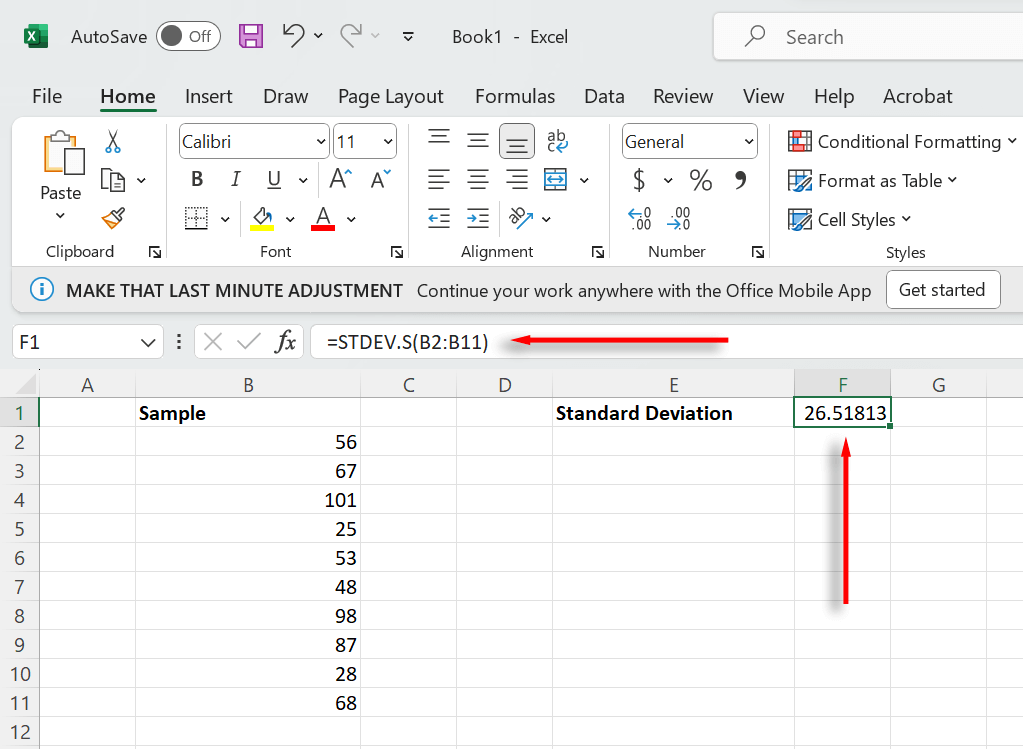Switch to the Formulas tab
Screen dimensions: 1023x749
[x=514, y=97]
